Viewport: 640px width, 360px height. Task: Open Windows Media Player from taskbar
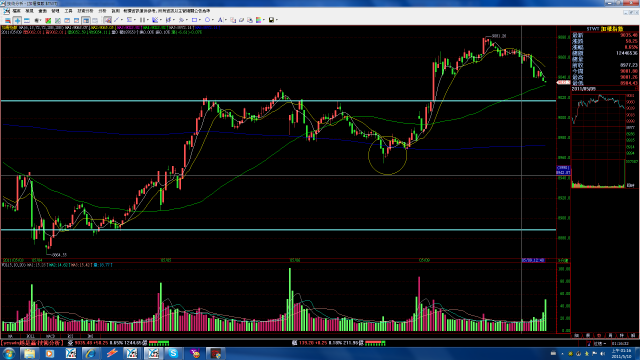pos(49,353)
